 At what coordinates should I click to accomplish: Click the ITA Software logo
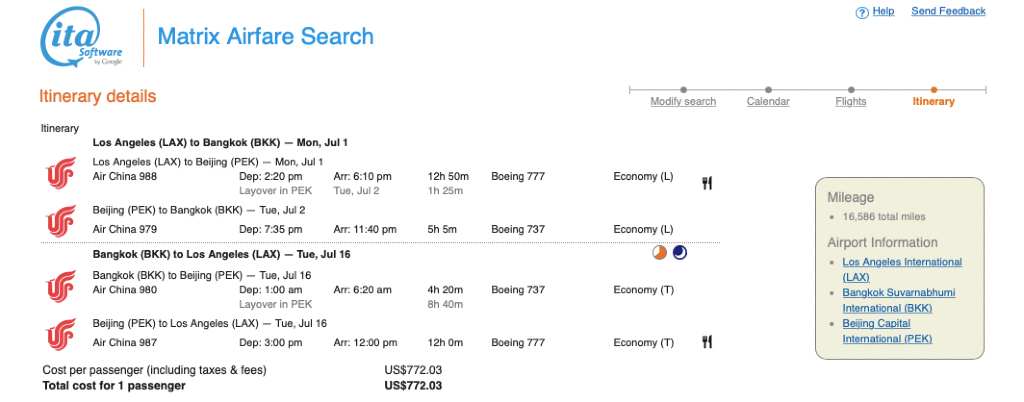point(81,37)
